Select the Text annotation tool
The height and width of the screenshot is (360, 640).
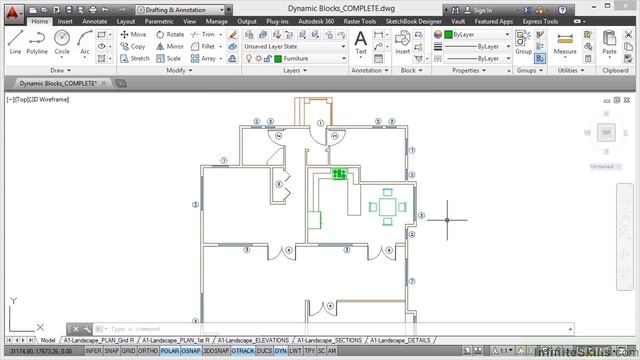coord(360,42)
